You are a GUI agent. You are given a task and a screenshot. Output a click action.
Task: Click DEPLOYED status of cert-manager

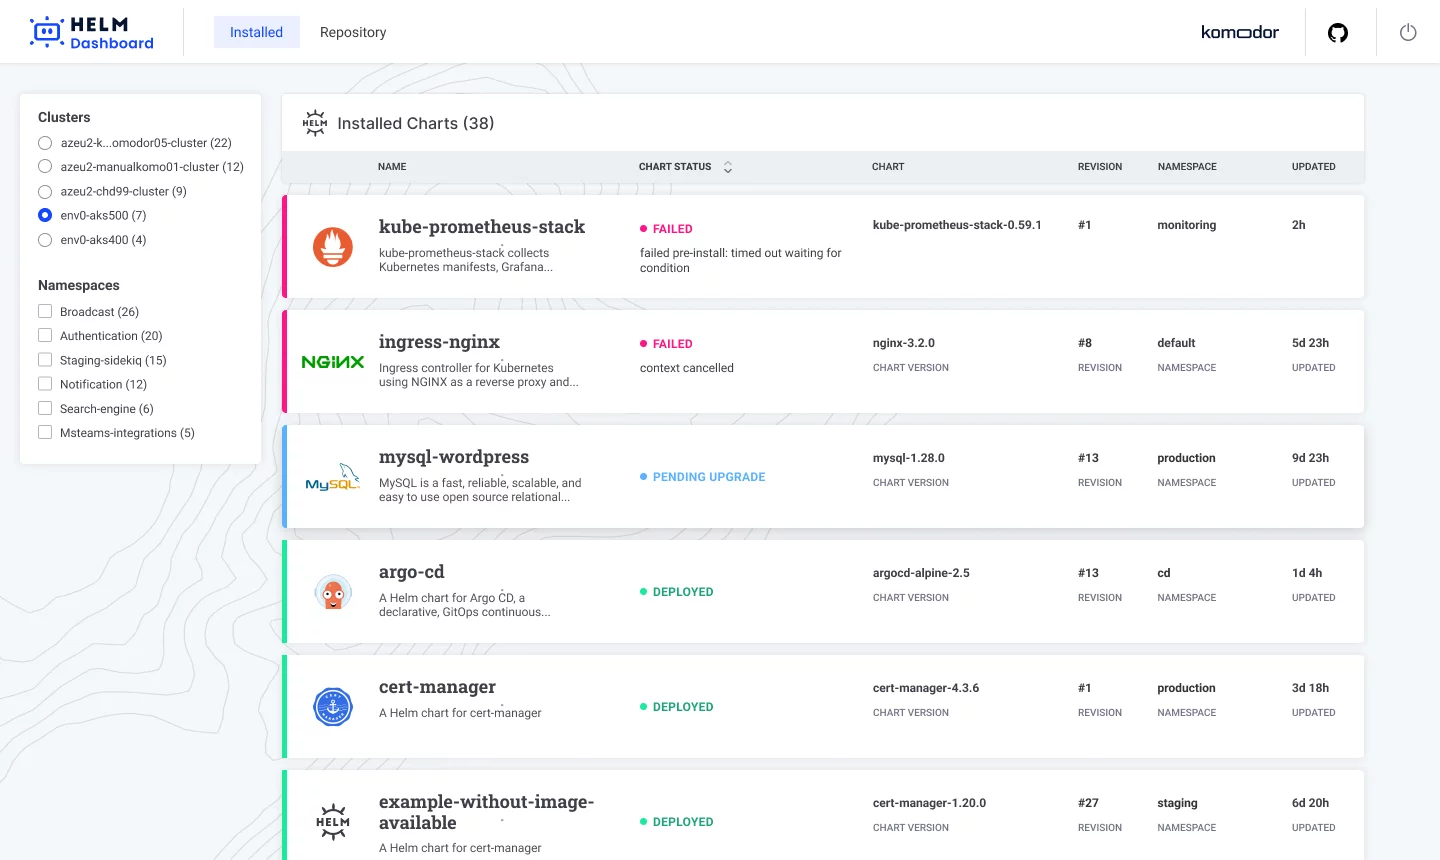[x=677, y=707]
